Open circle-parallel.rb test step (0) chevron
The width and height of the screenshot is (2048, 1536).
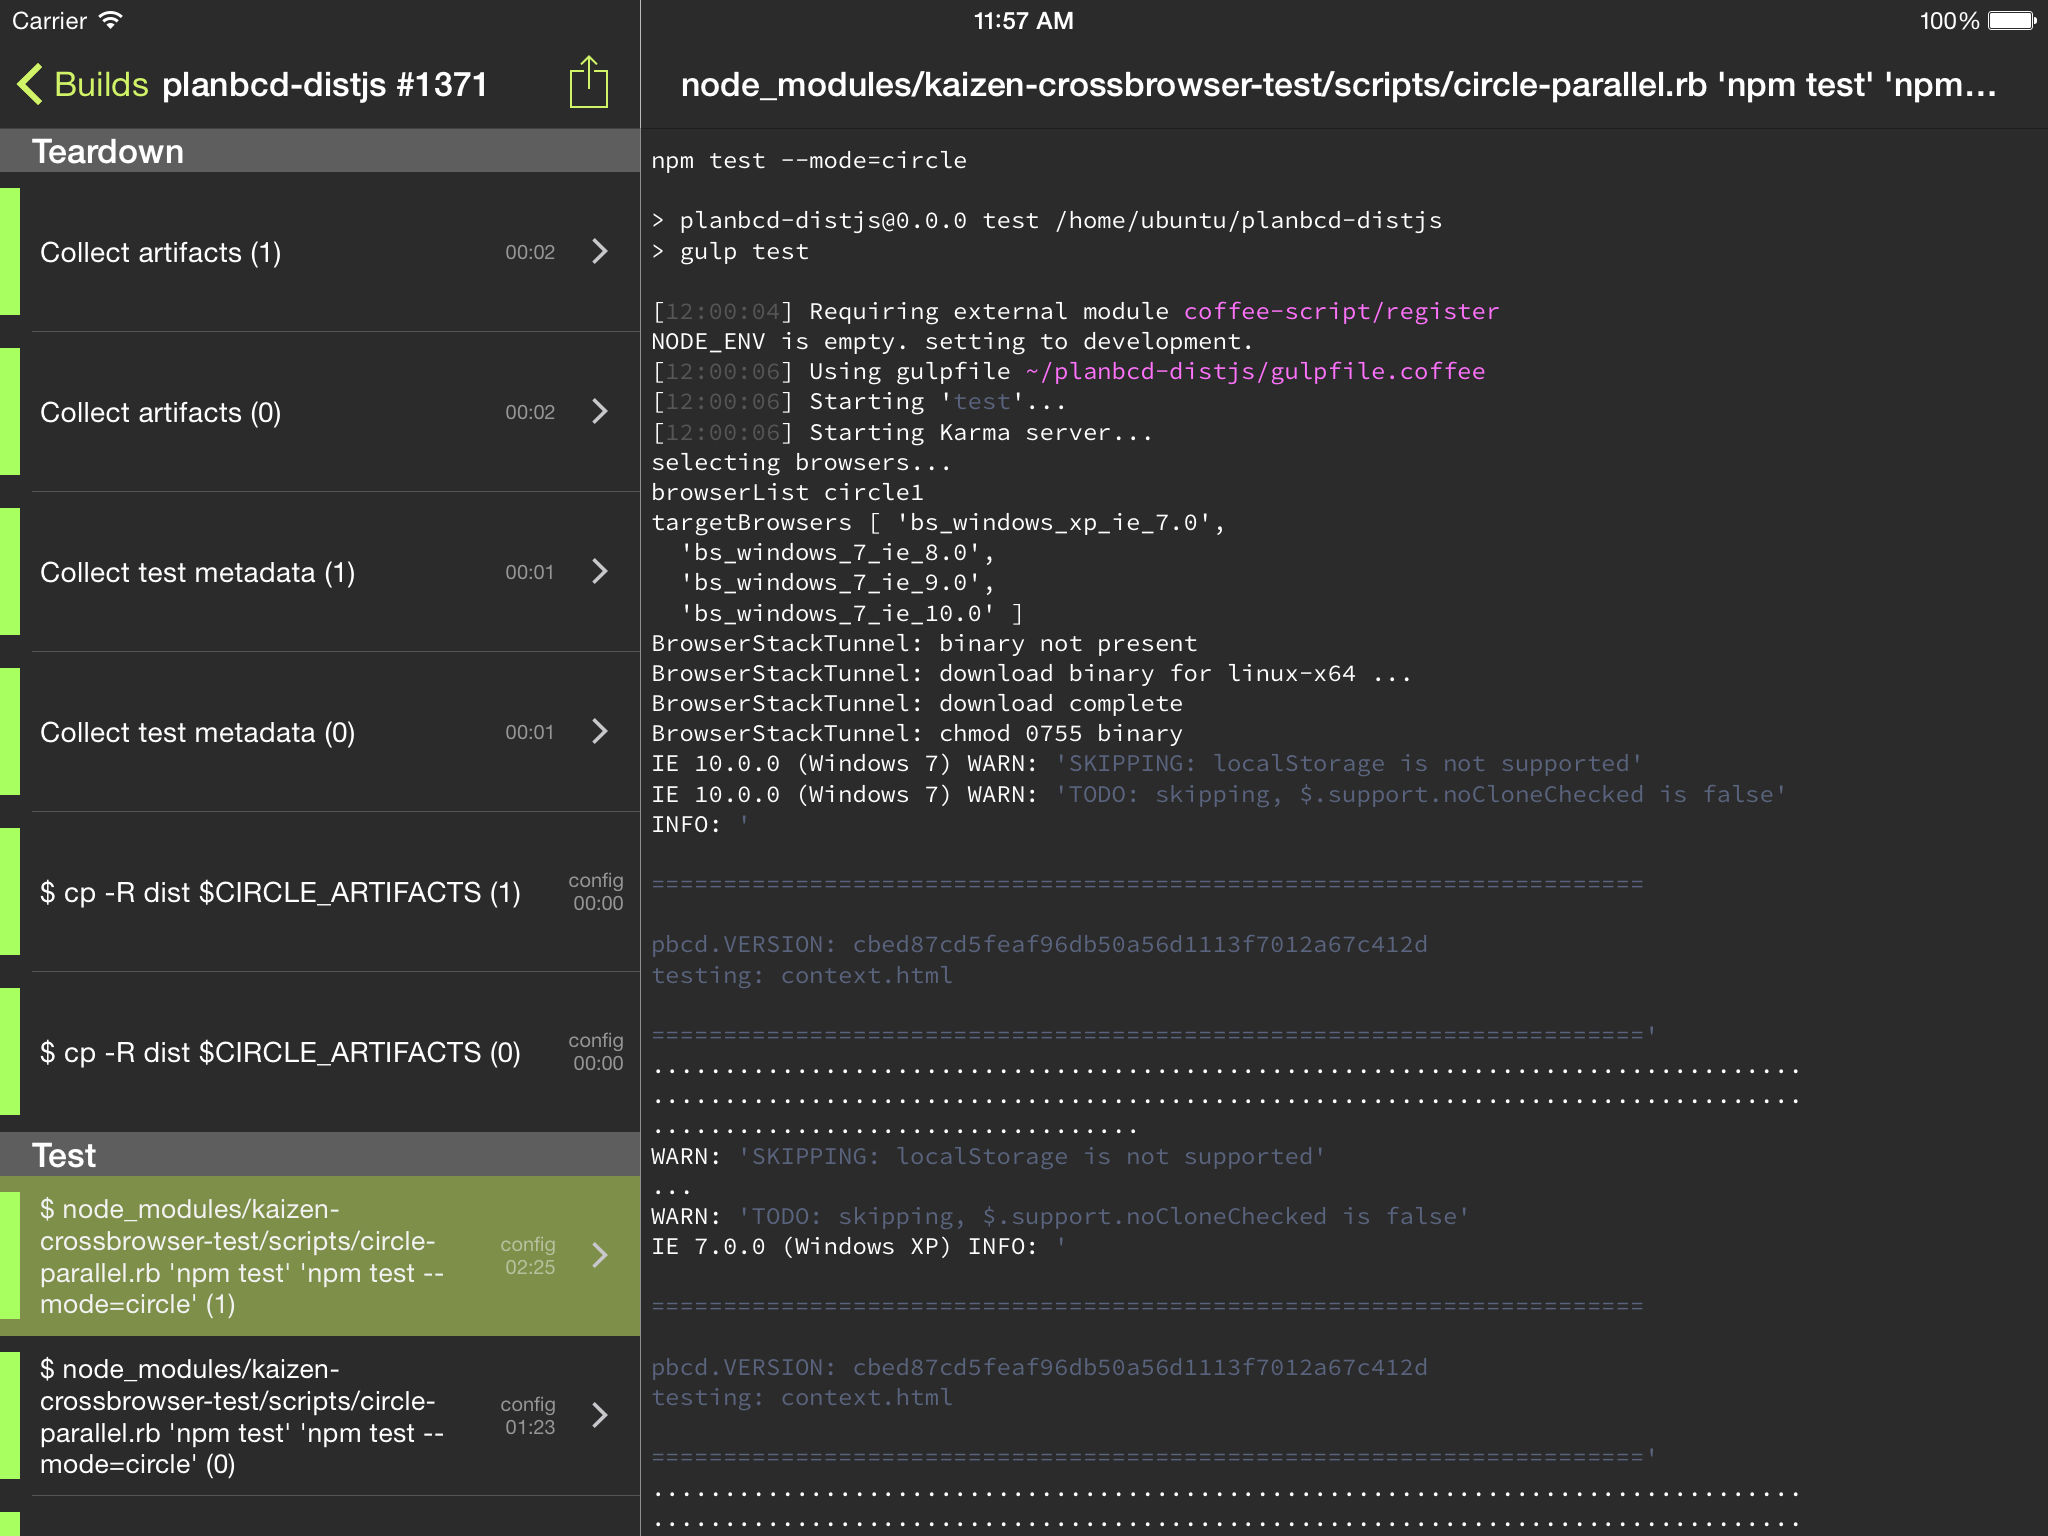600,1415
